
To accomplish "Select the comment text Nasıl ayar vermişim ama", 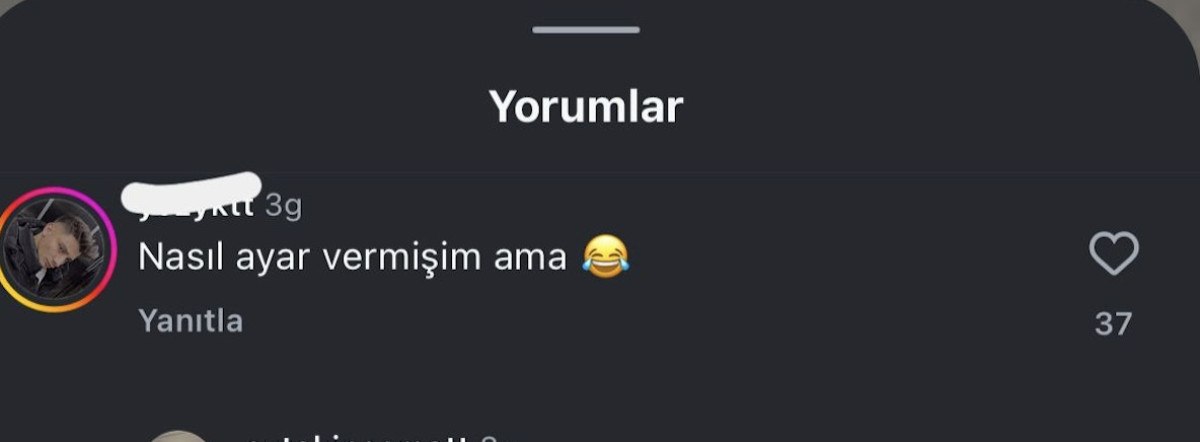I will (353, 258).
